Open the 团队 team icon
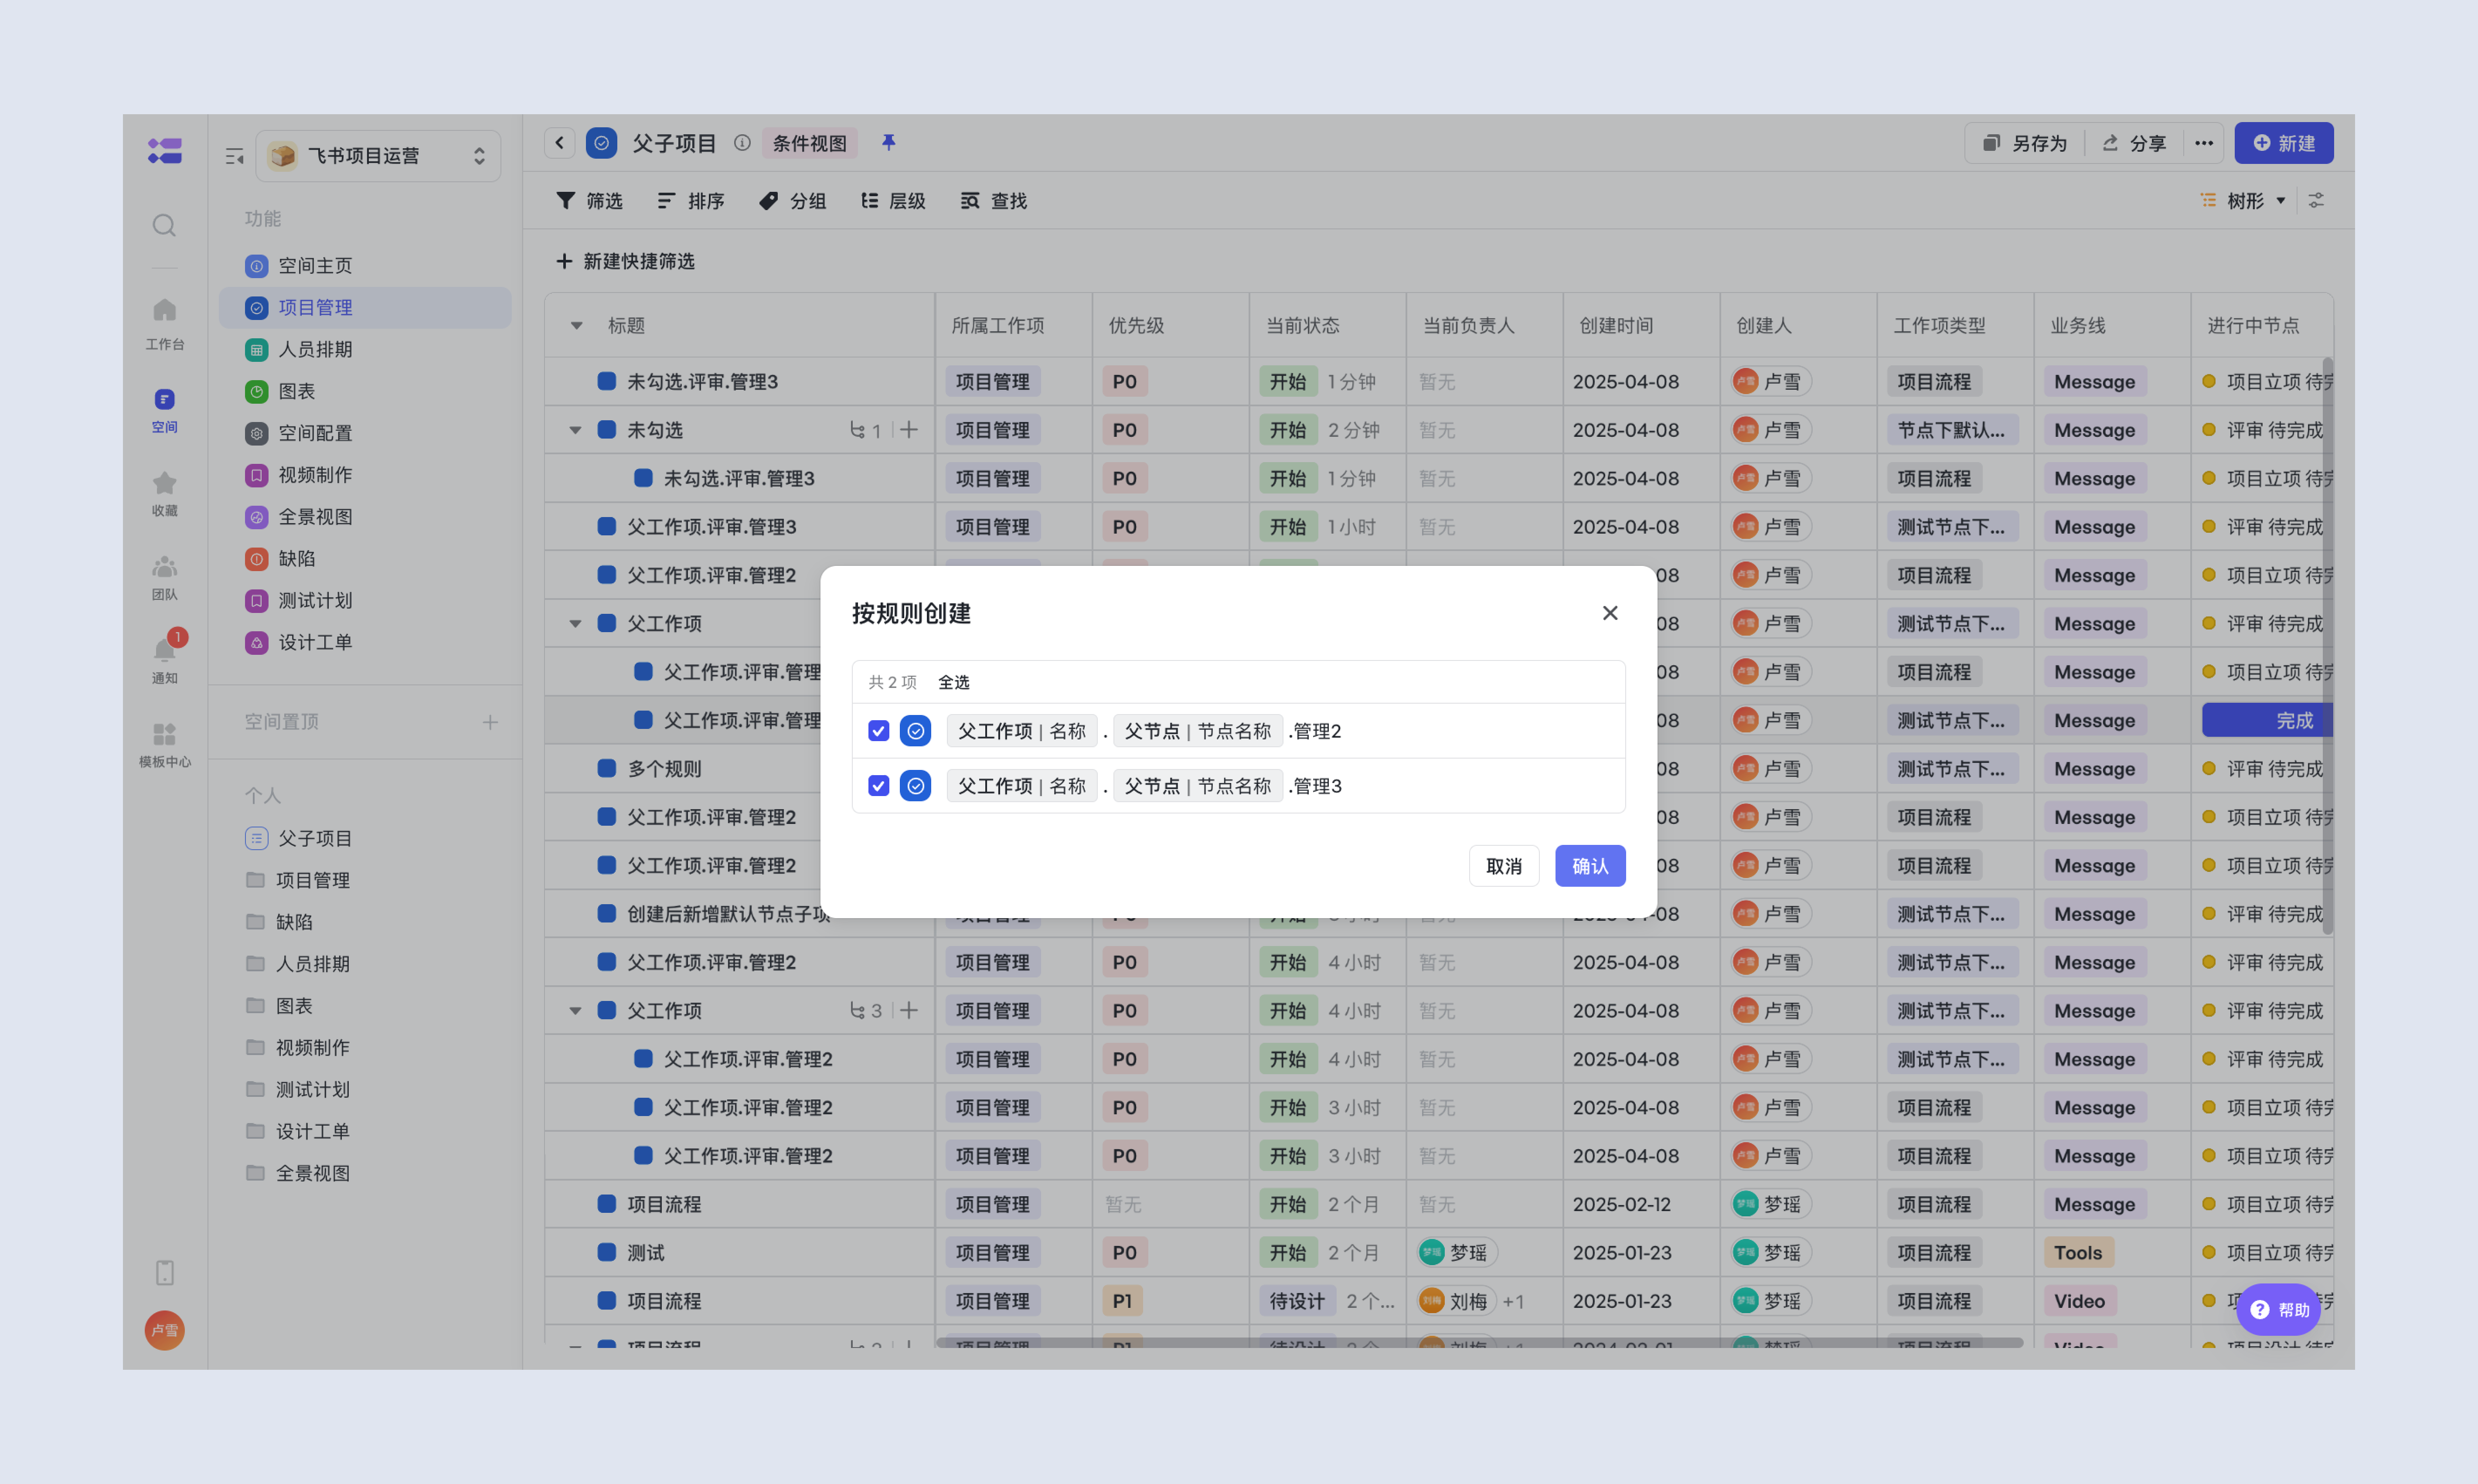Viewport: 2478px width, 1484px height. 164,578
